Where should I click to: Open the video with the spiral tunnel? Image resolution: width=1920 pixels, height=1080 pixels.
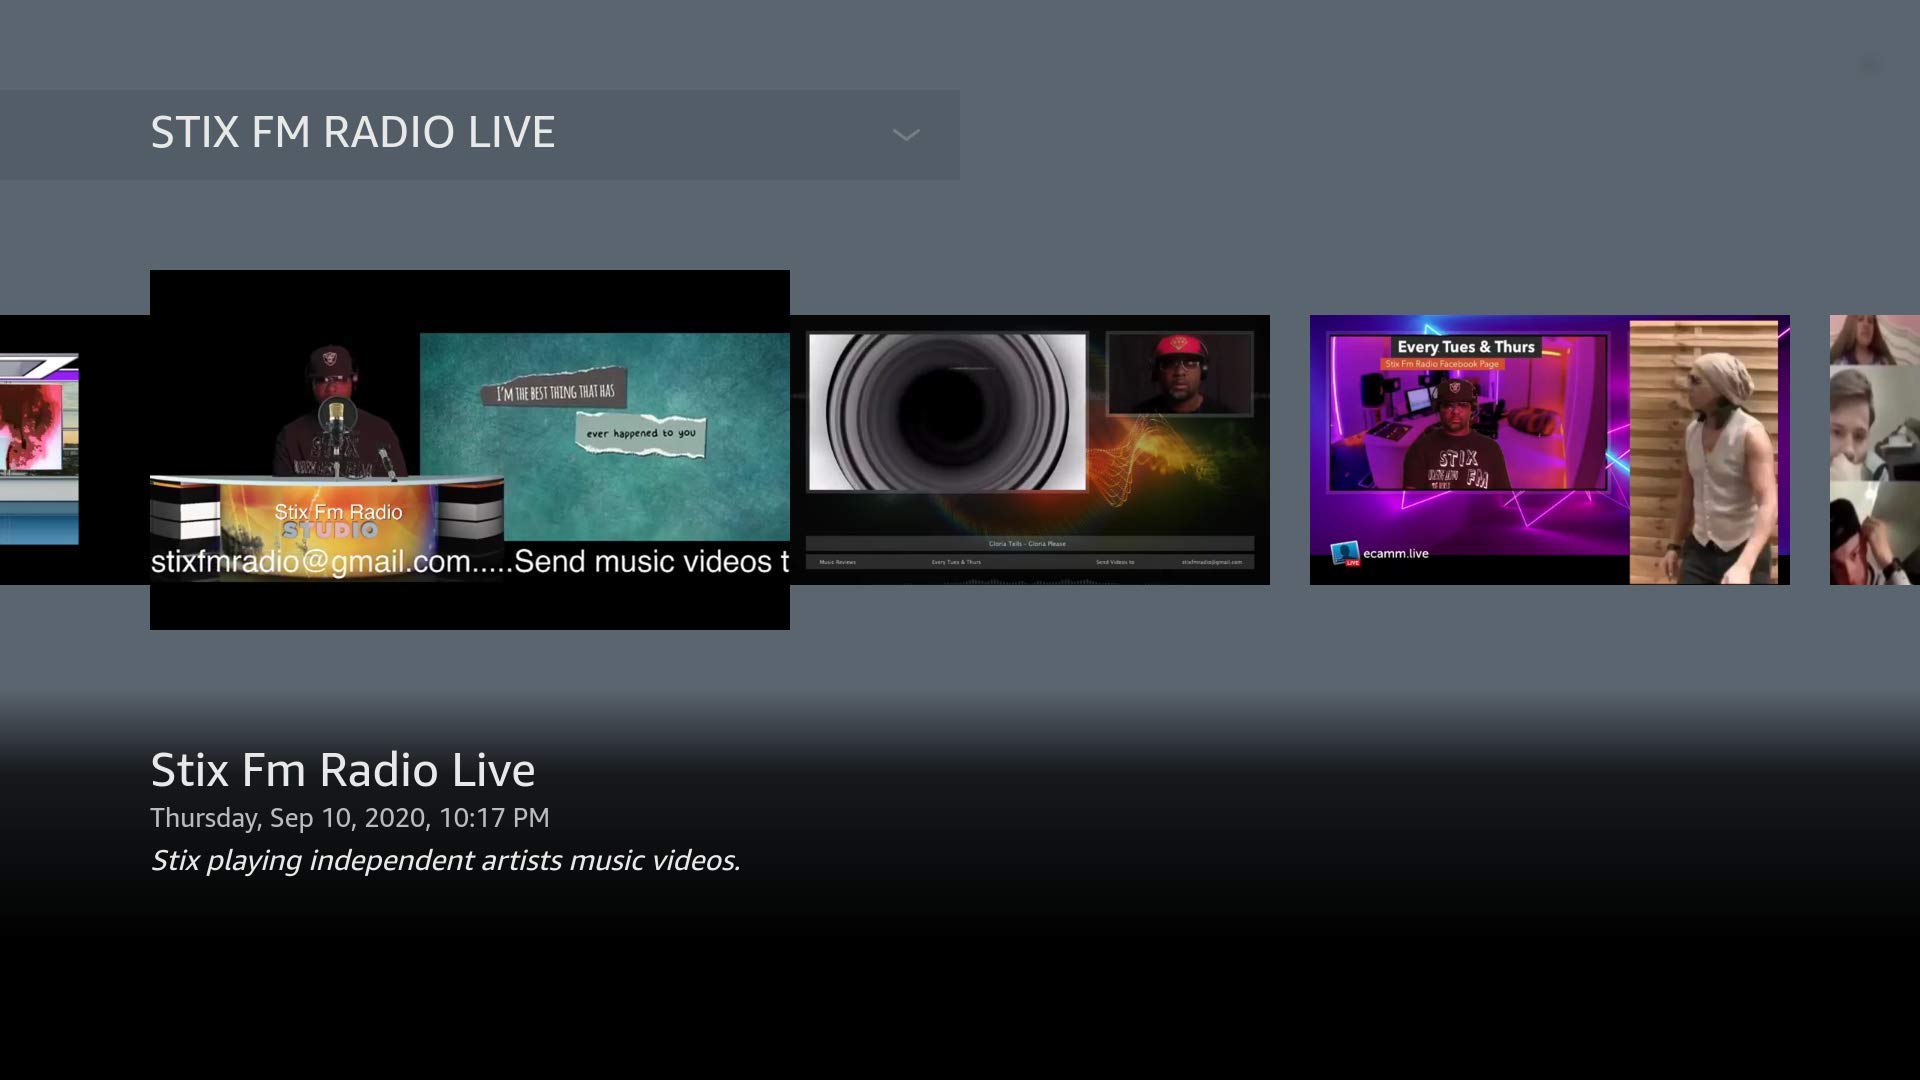coord(946,412)
